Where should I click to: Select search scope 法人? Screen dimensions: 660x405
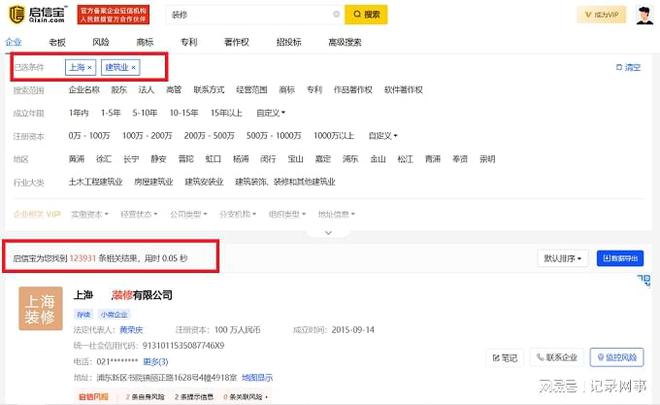click(146, 90)
